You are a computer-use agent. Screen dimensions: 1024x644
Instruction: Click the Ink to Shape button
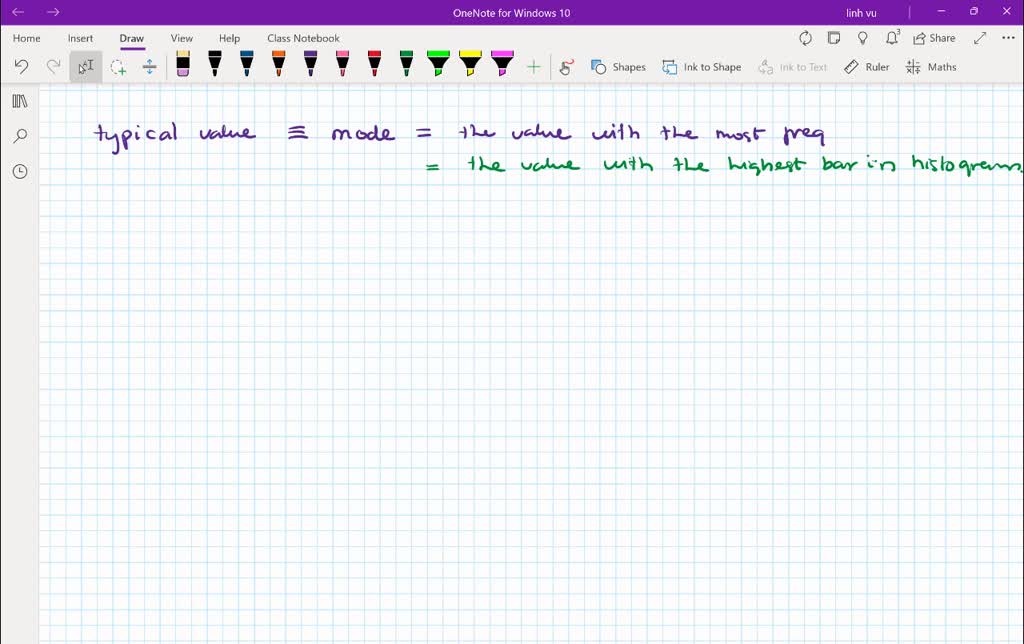click(702, 67)
